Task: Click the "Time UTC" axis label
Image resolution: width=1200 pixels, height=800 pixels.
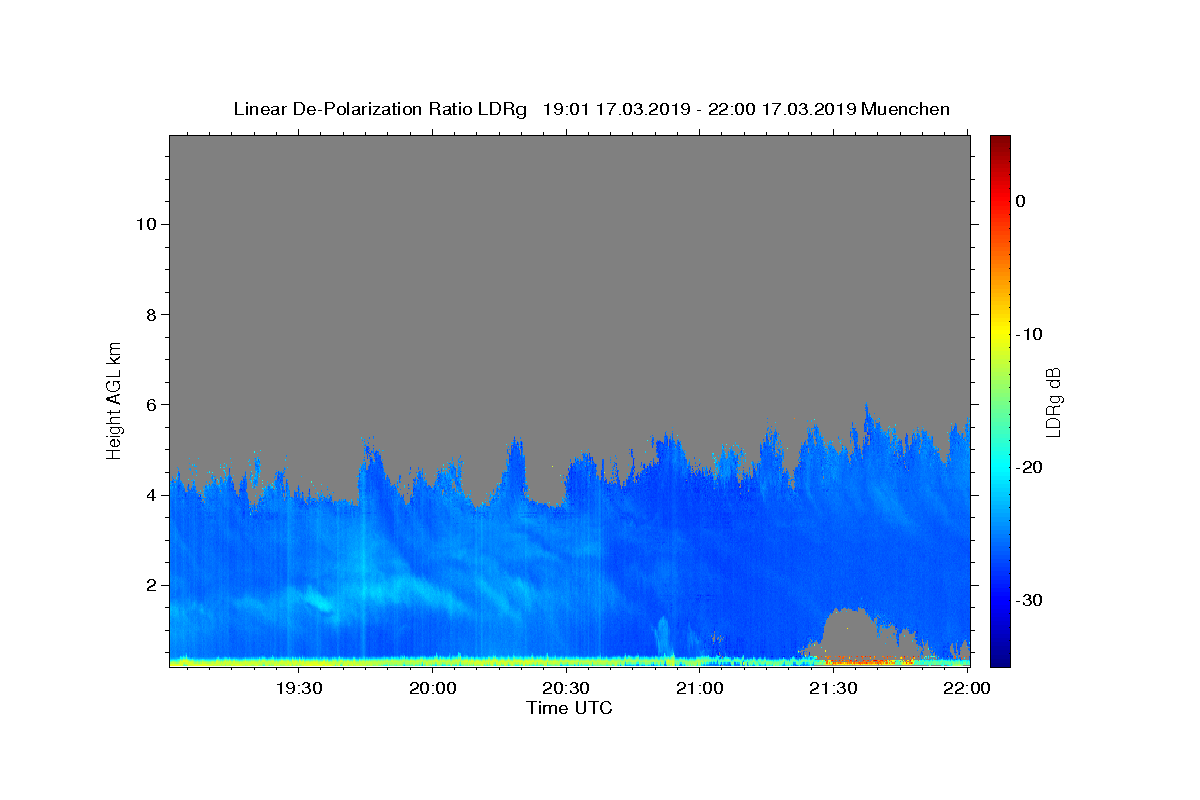Action: 569,708
